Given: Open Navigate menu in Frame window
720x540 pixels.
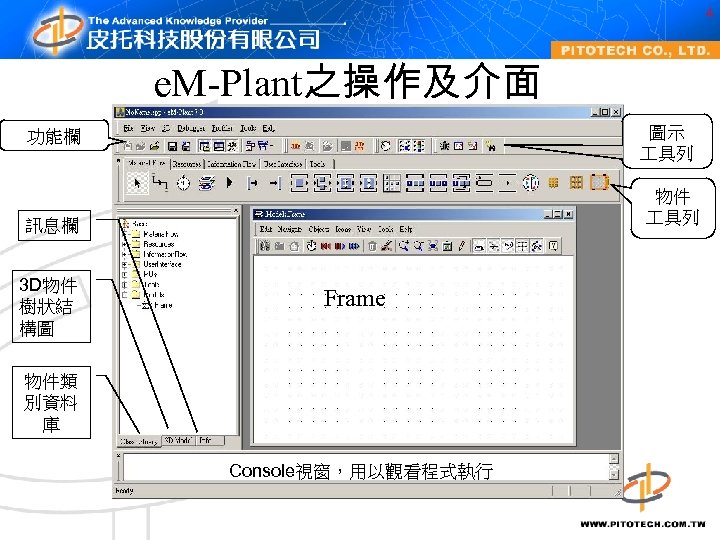Looking at the screenshot, I should coord(289,229).
